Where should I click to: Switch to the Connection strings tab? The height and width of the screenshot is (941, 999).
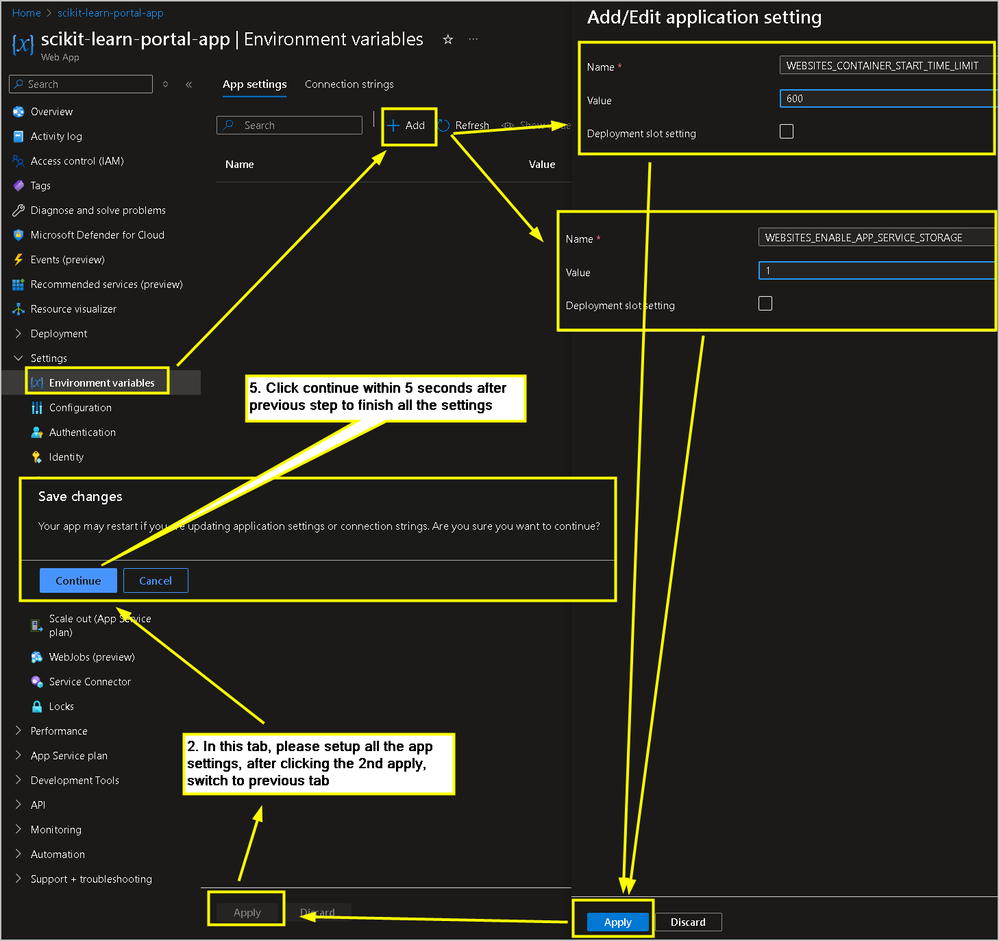click(x=349, y=84)
